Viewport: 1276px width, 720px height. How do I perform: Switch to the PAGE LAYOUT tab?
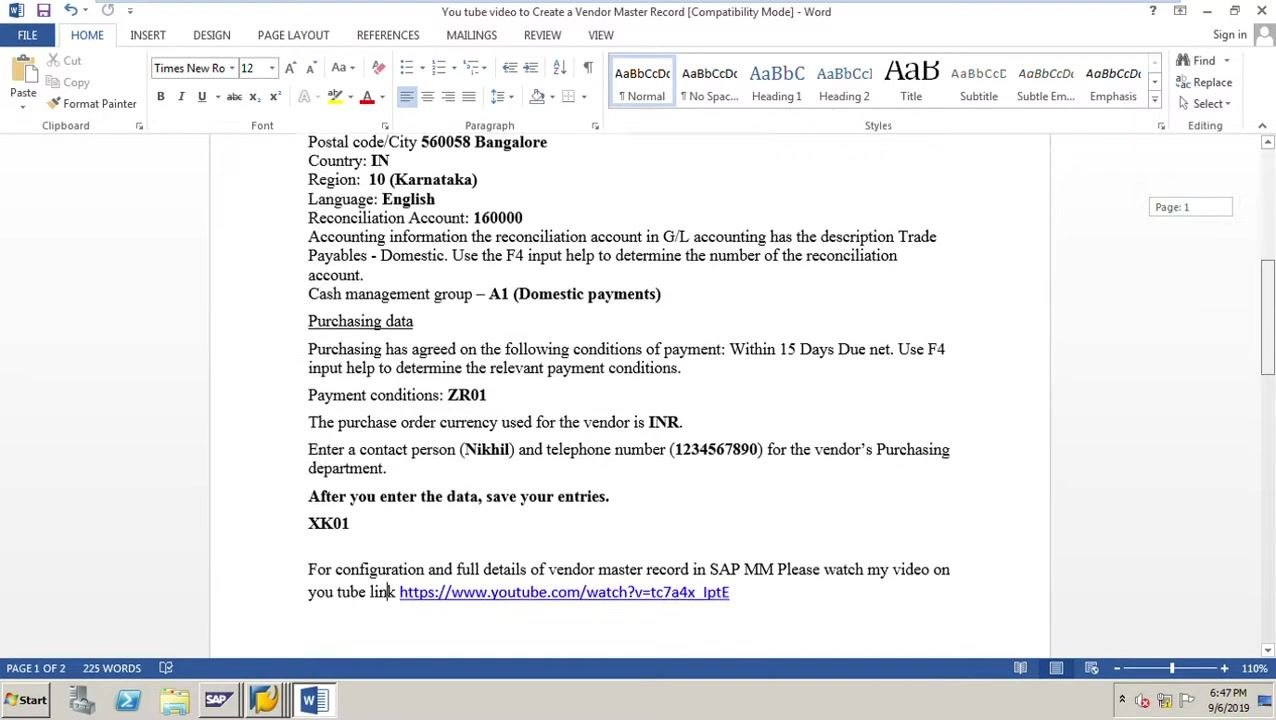(x=293, y=35)
